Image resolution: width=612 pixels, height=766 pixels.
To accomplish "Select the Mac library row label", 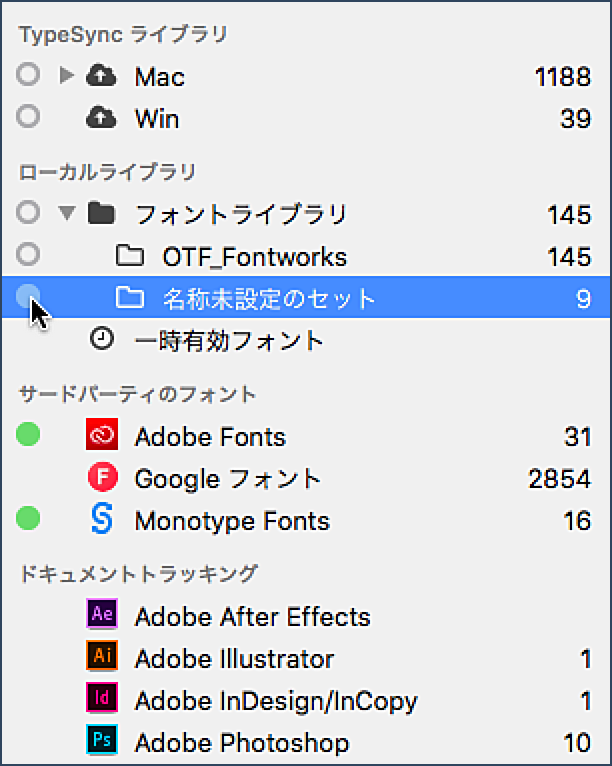I will tap(160, 77).
